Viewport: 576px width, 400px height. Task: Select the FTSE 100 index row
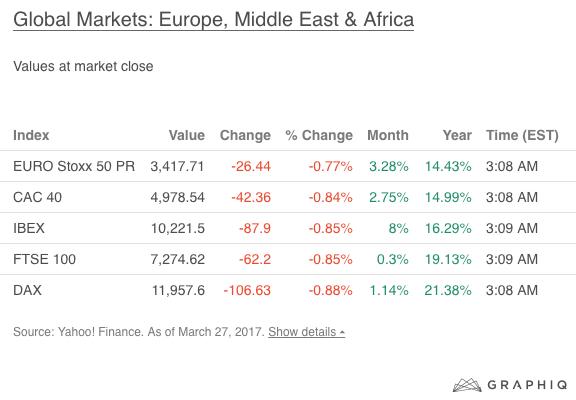pyautogui.click(x=288, y=259)
